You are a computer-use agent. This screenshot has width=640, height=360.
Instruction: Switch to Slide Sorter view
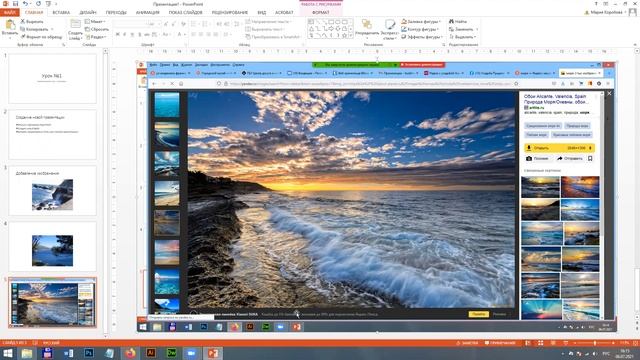540,343
